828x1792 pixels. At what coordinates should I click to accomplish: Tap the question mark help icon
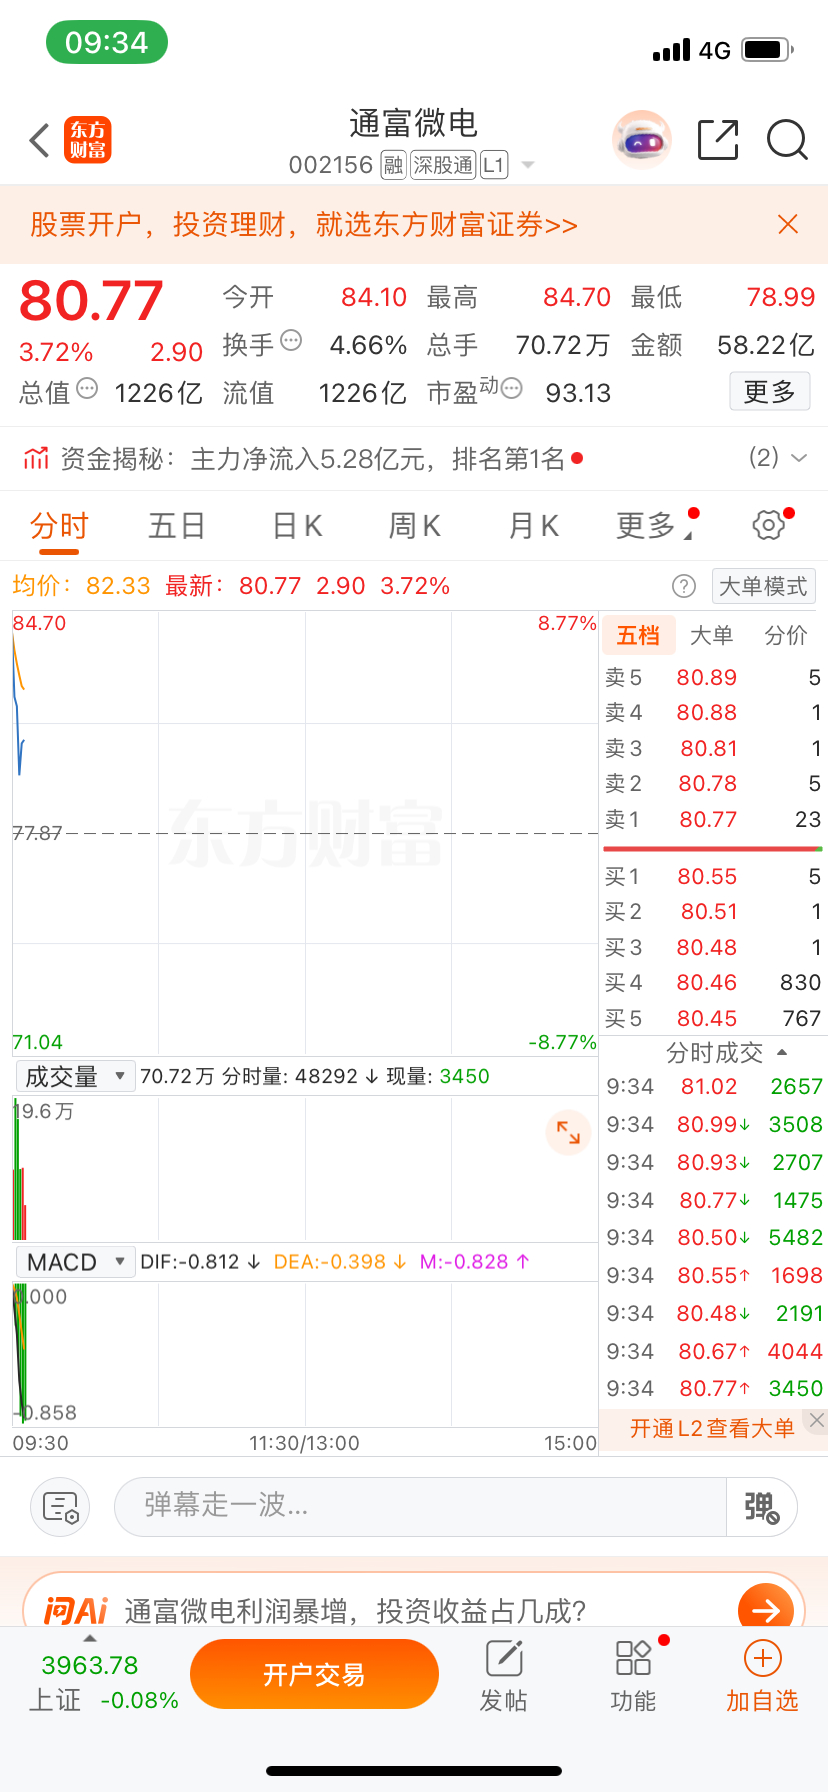tap(684, 586)
